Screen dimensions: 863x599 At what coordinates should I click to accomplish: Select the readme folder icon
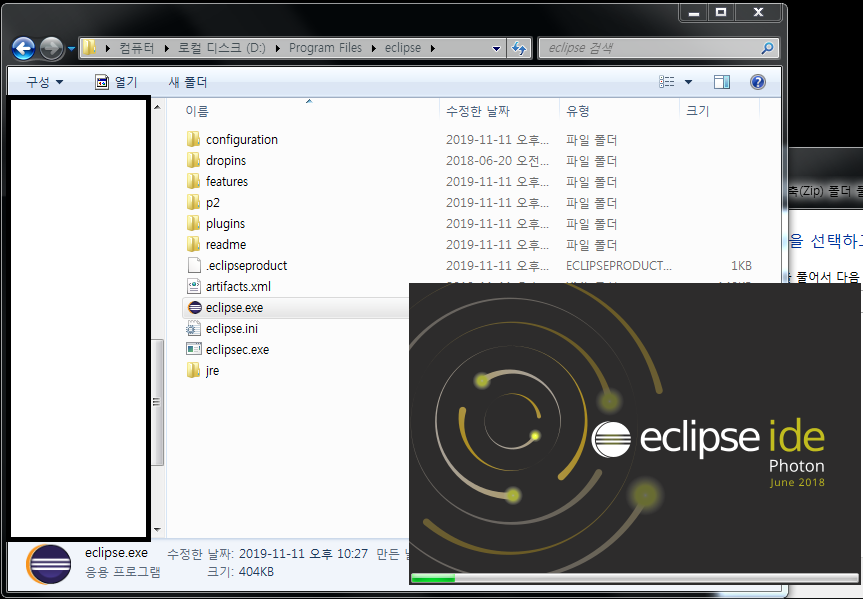(193, 244)
